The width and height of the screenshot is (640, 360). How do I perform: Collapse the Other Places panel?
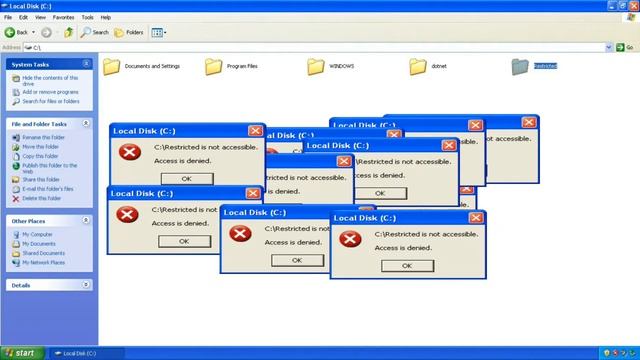point(86,220)
